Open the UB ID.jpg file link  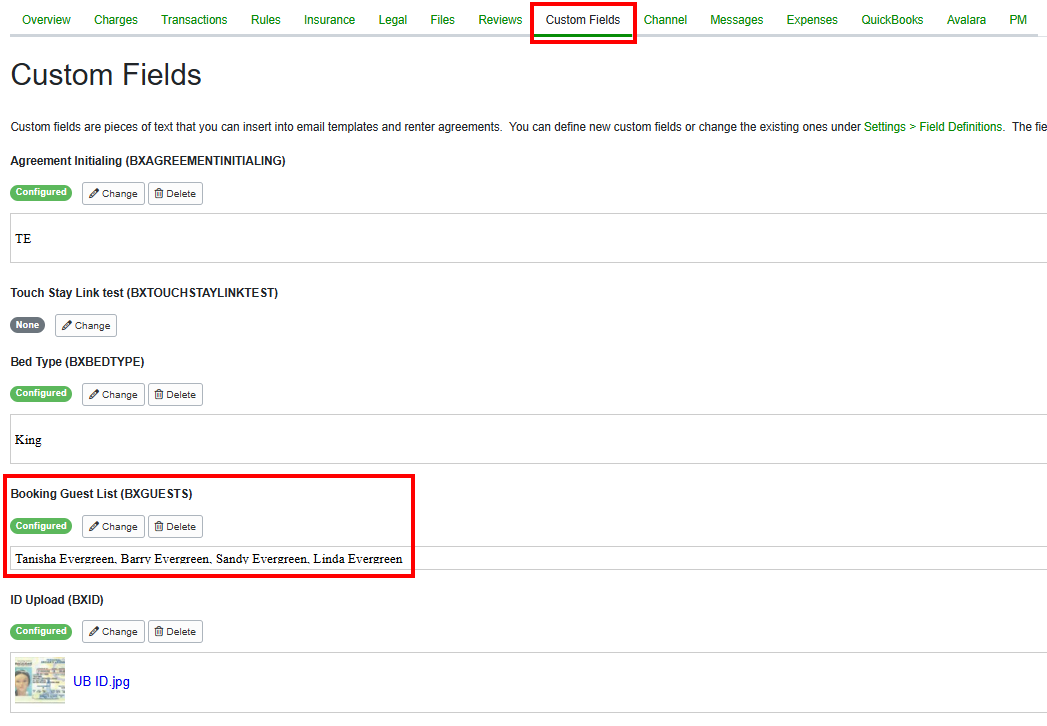(x=101, y=681)
